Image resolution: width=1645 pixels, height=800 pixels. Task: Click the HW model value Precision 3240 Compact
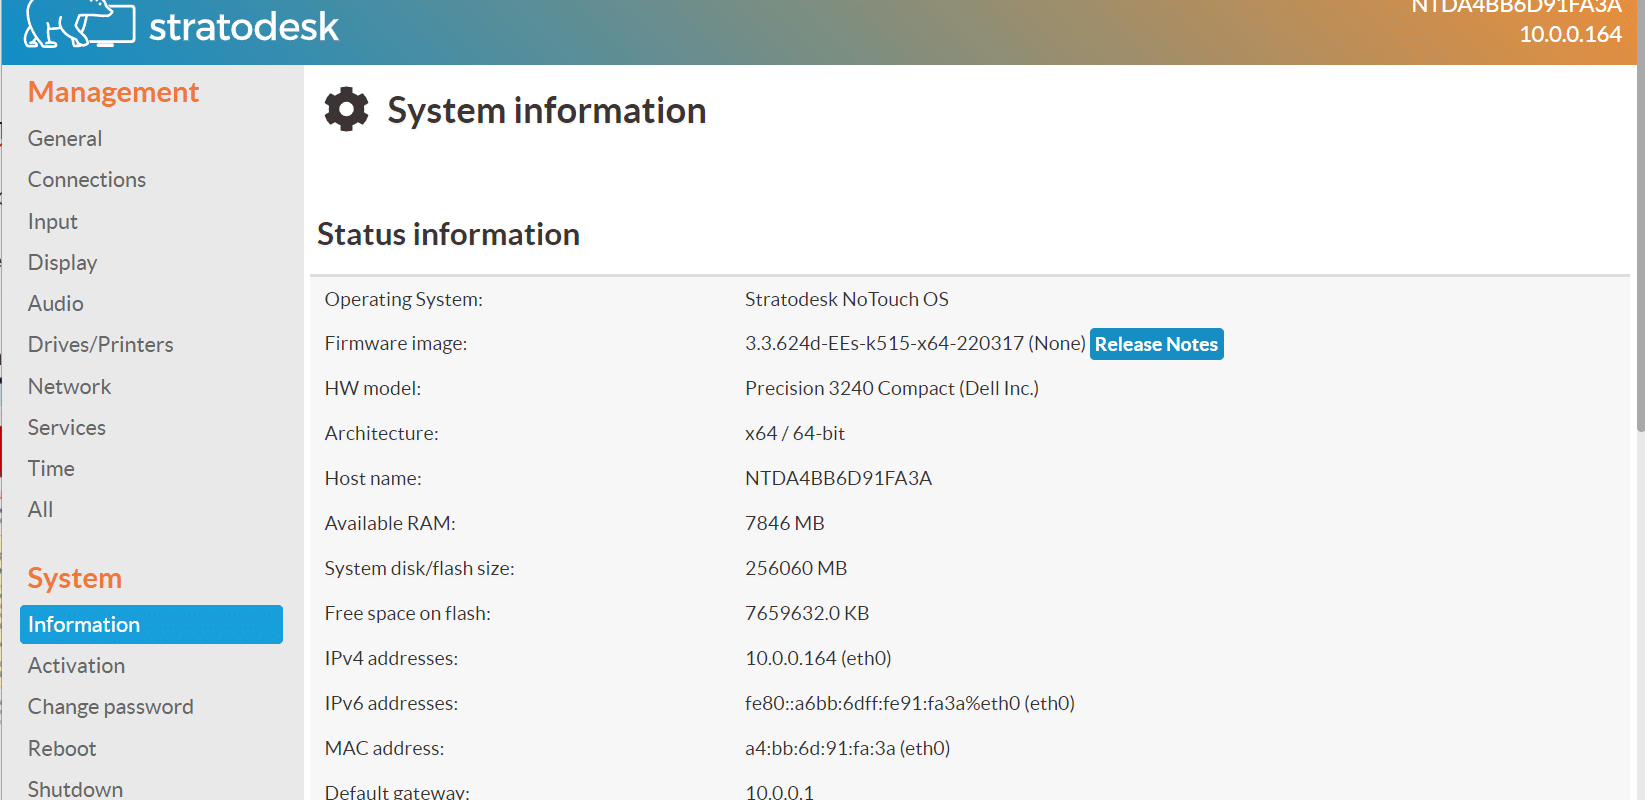pos(850,388)
